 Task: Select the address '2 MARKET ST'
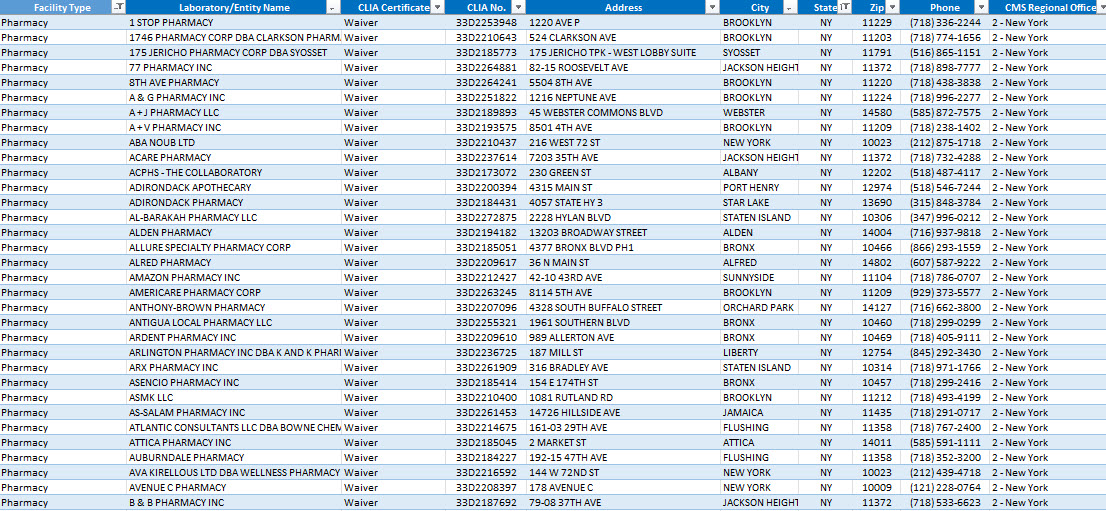point(624,443)
